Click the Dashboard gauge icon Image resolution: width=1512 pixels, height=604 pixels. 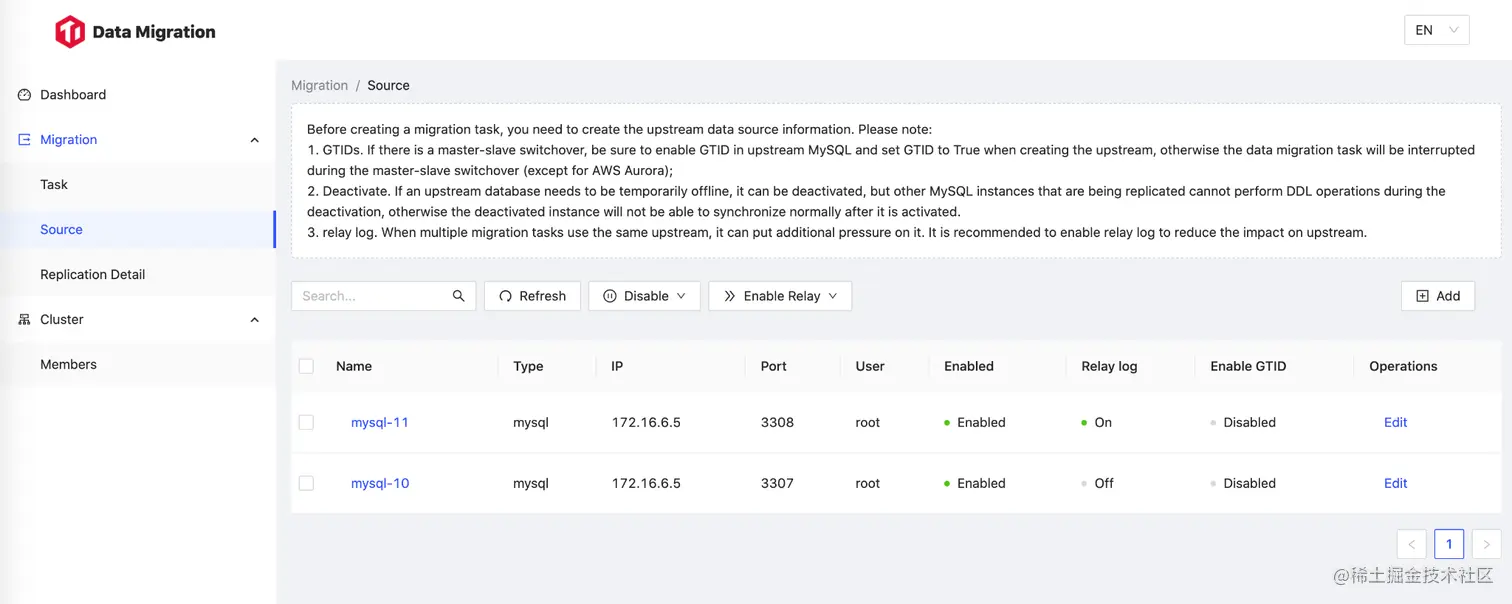point(25,95)
